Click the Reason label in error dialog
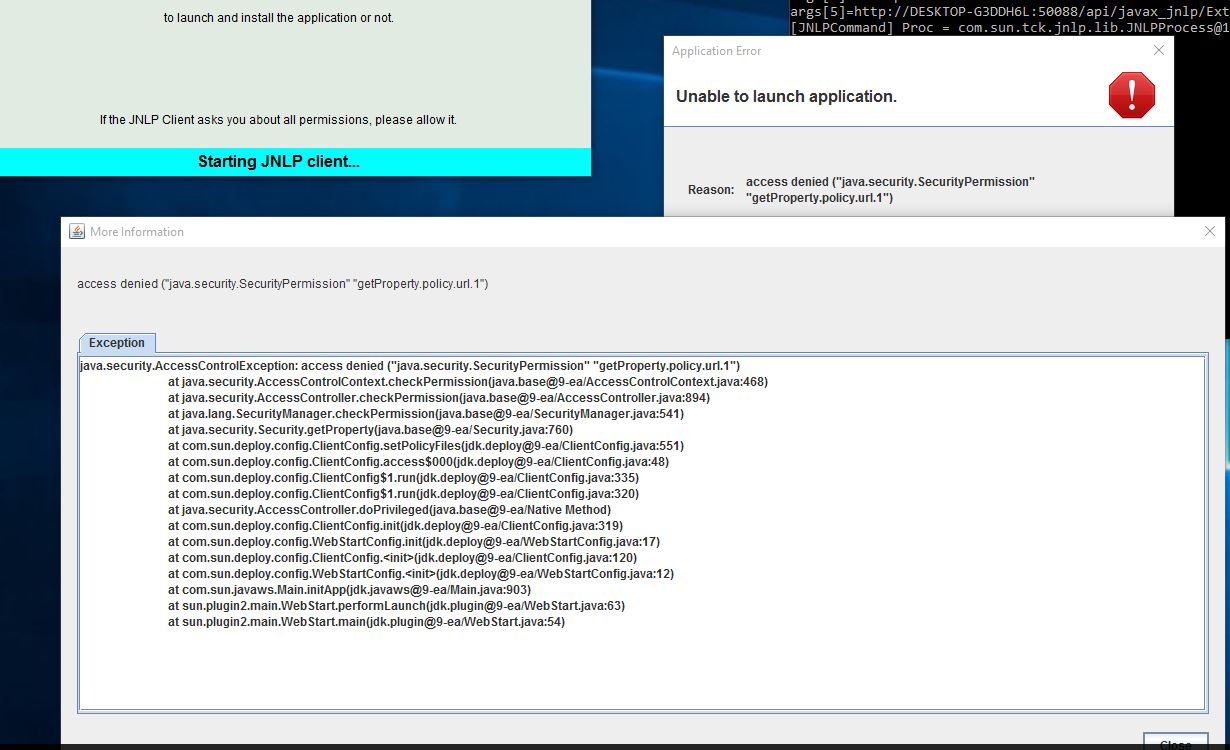1230x750 pixels. pyautogui.click(x=710, y=190)
